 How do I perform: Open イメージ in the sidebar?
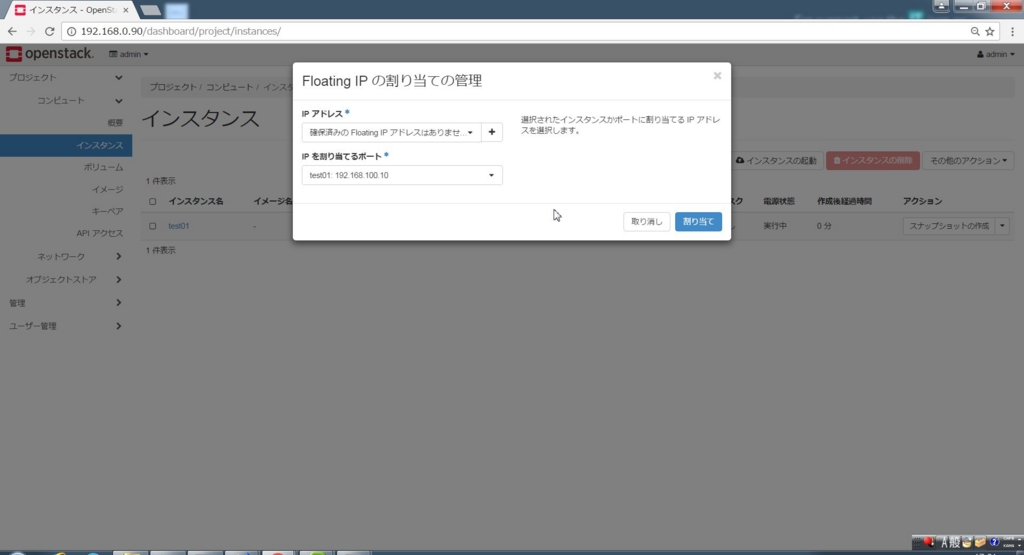tap(107, 189)
